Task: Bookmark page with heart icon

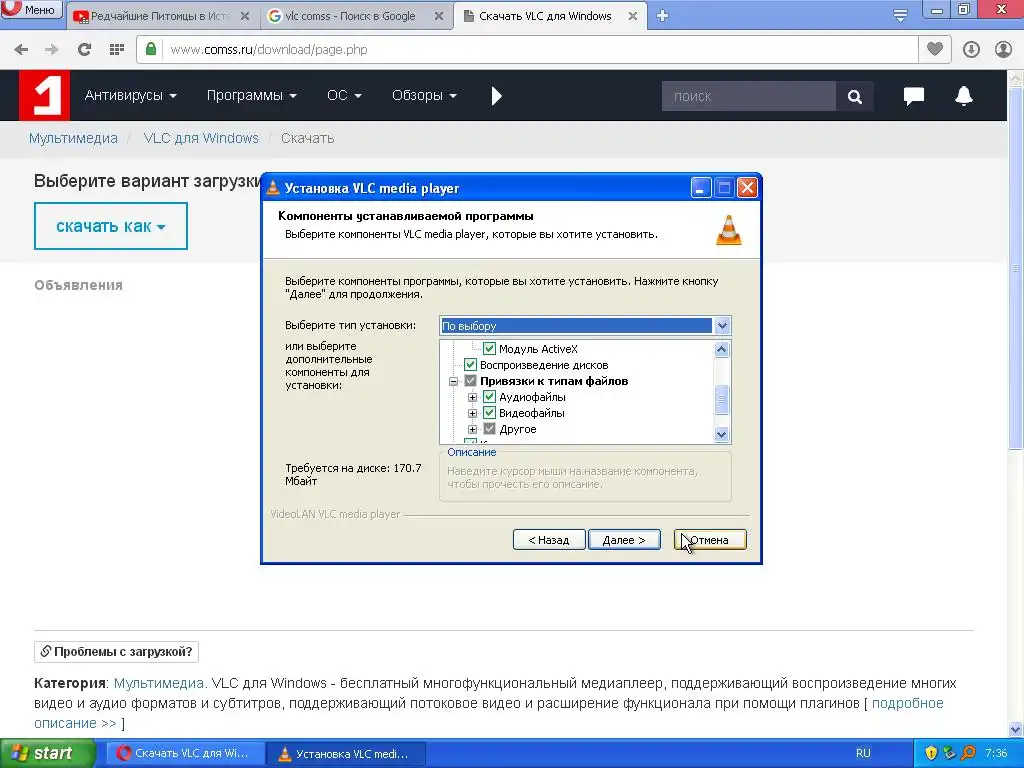Action: (x=935, y=49)
